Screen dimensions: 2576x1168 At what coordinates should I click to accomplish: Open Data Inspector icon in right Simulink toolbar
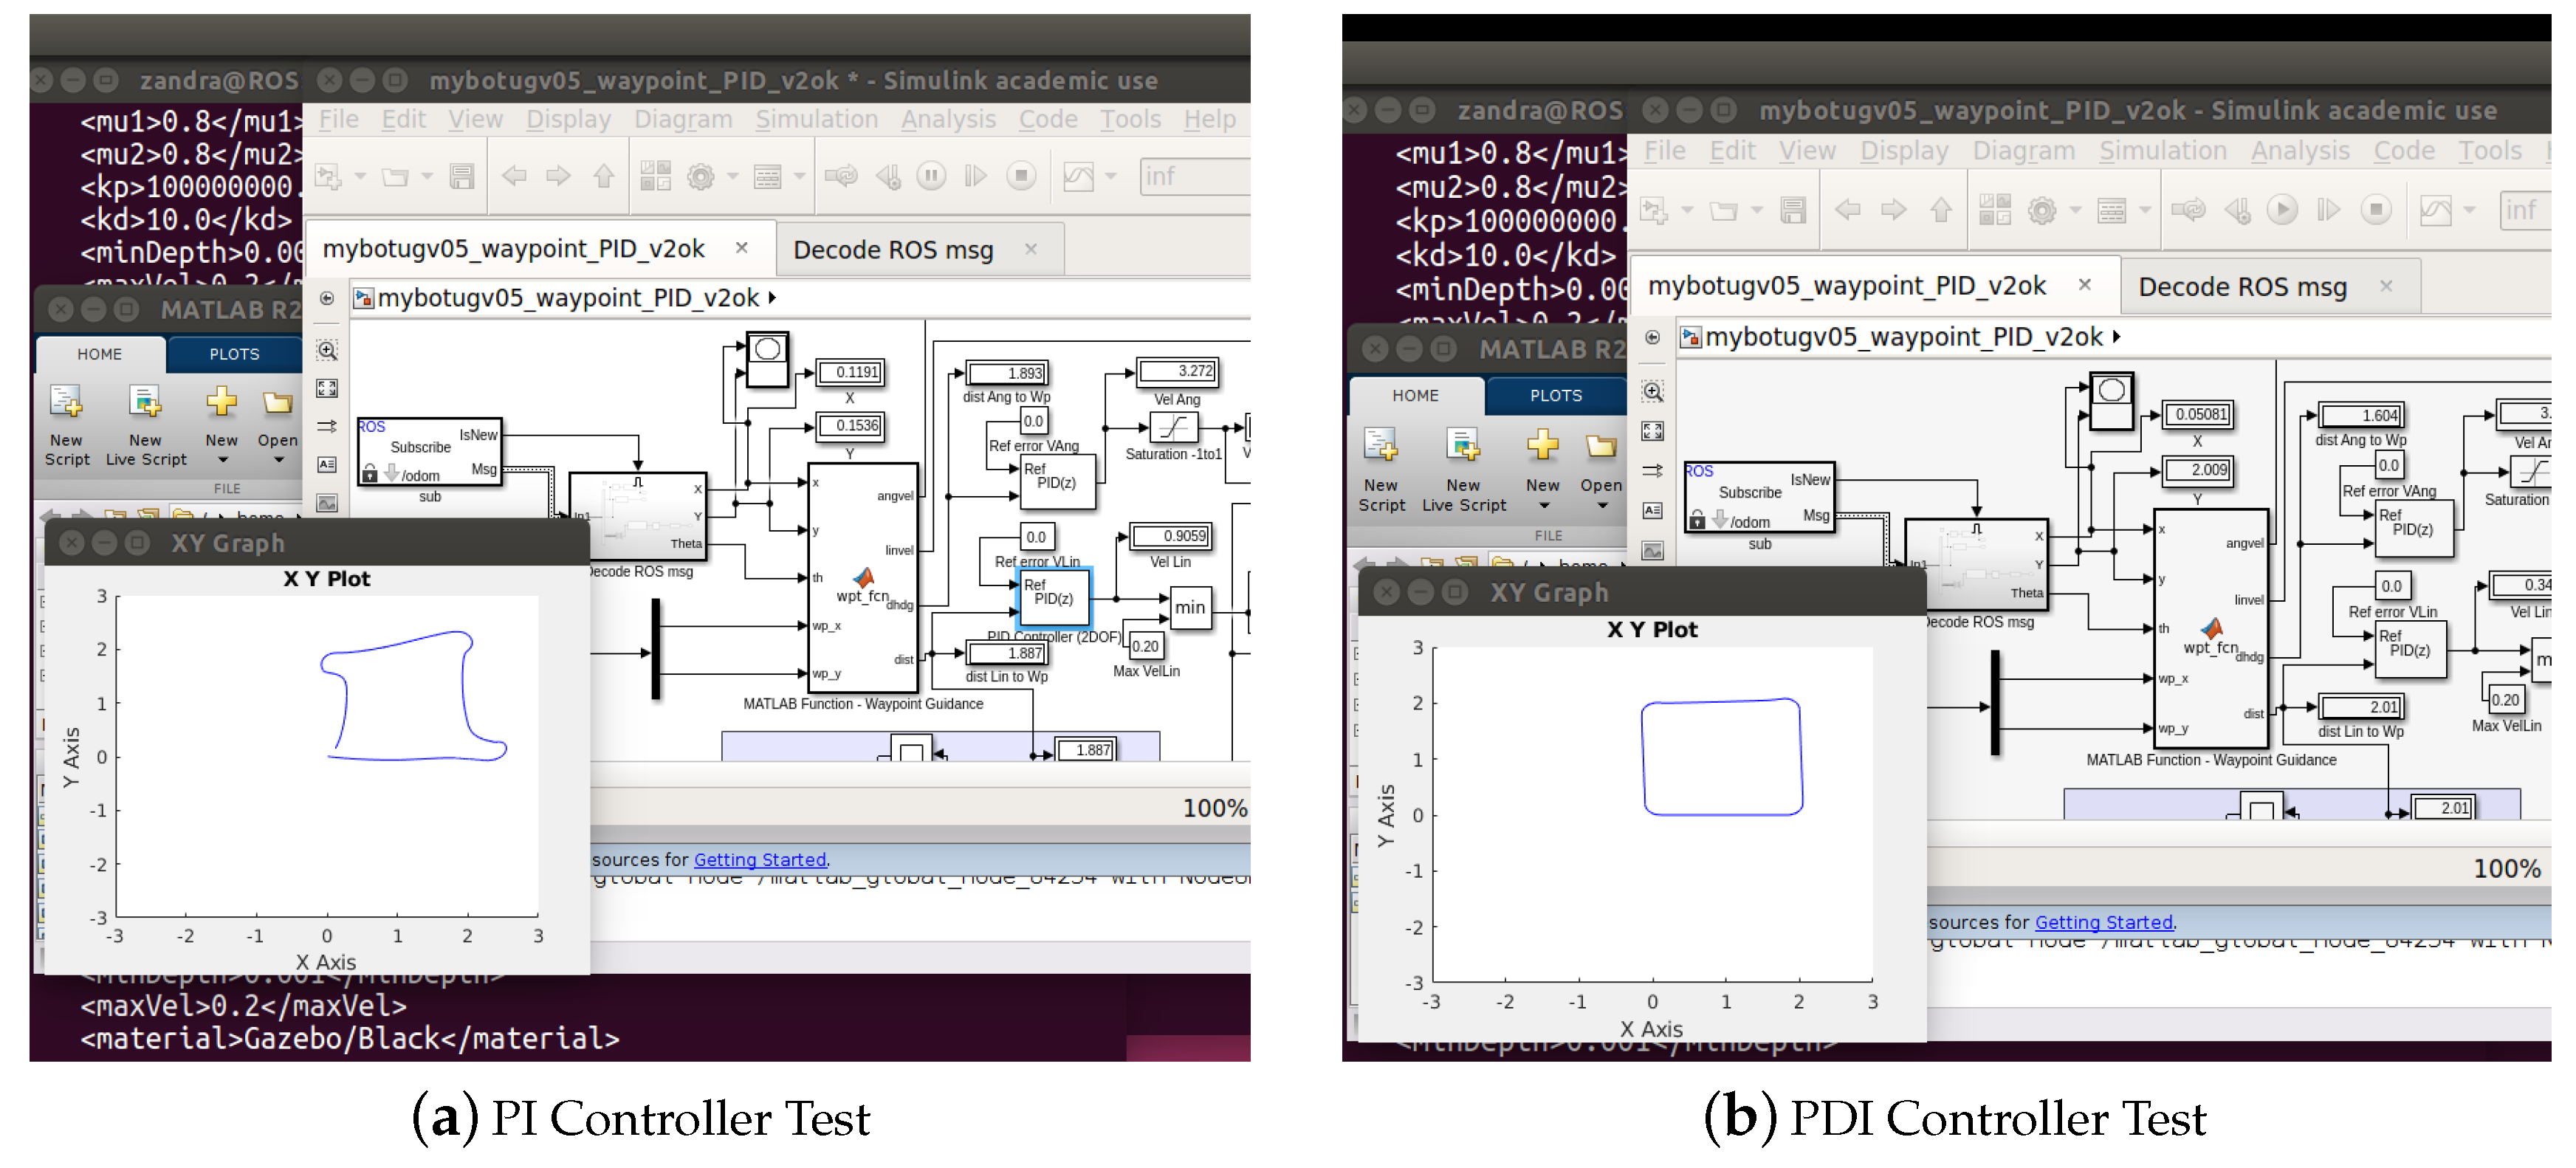tap(2435, 210)
